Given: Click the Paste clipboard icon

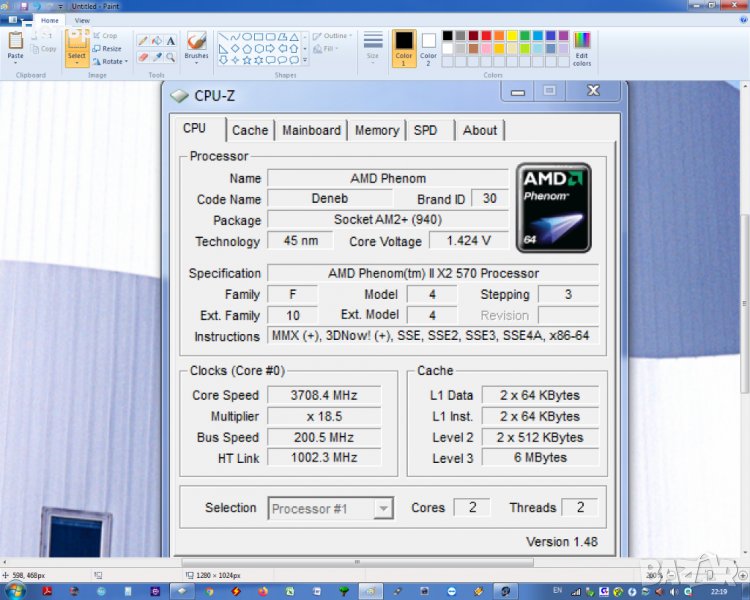Looking at the screenshot, I should (x=15, y=45).
